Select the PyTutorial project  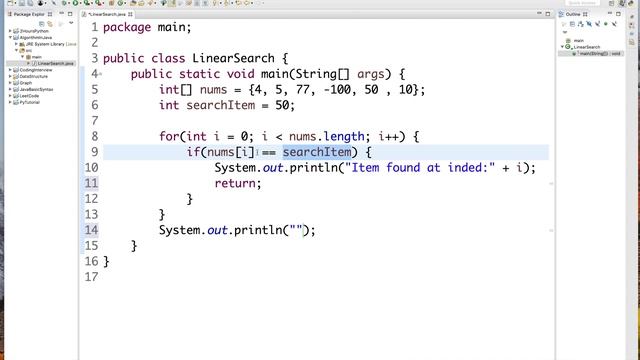27,102
